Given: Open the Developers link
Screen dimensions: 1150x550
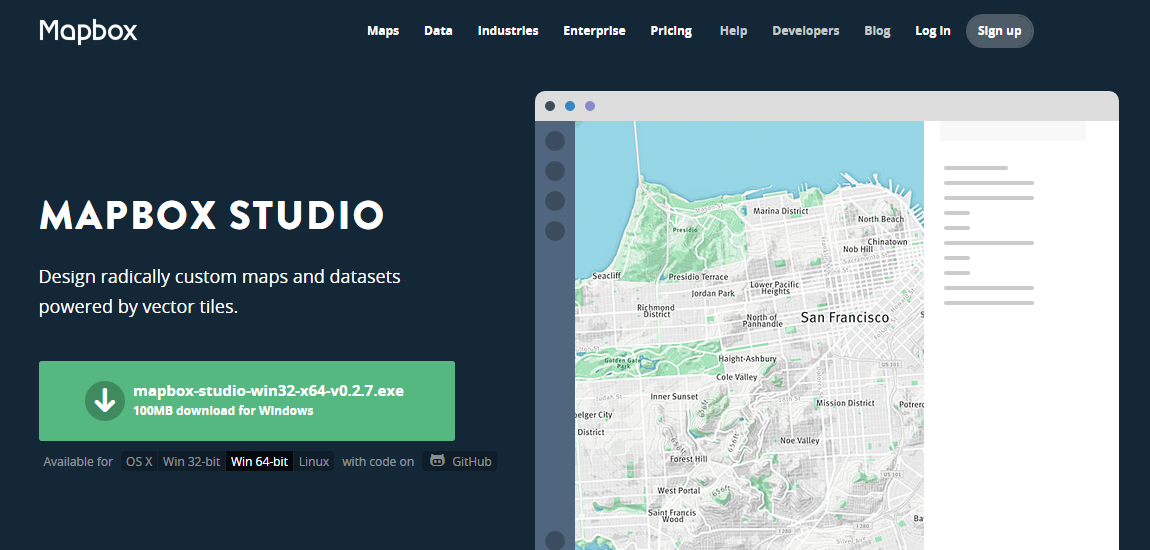Looking at the screenshot, I should pyautogui.click(x=805, y=31).
